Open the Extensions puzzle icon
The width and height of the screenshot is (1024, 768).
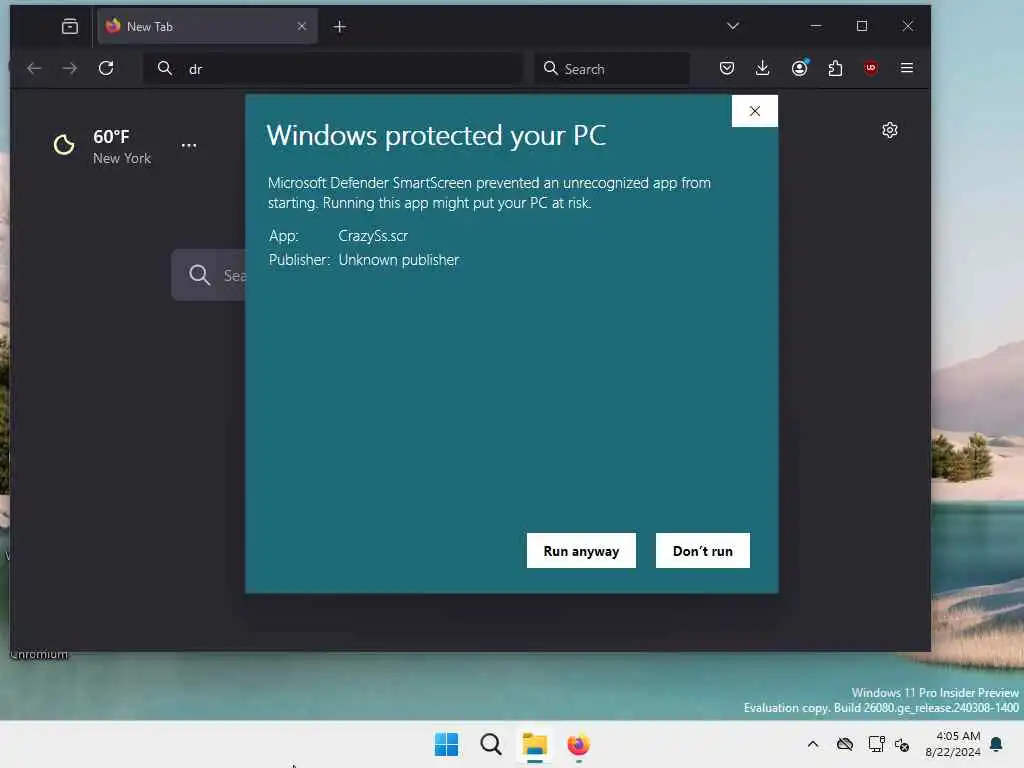[835, 68]
